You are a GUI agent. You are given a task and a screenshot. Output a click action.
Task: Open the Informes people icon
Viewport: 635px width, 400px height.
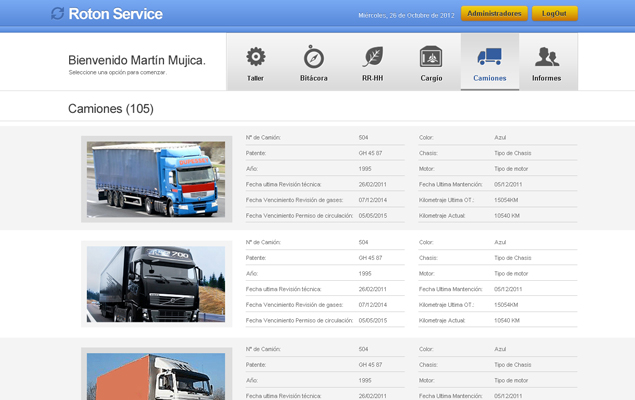(547, 57)
